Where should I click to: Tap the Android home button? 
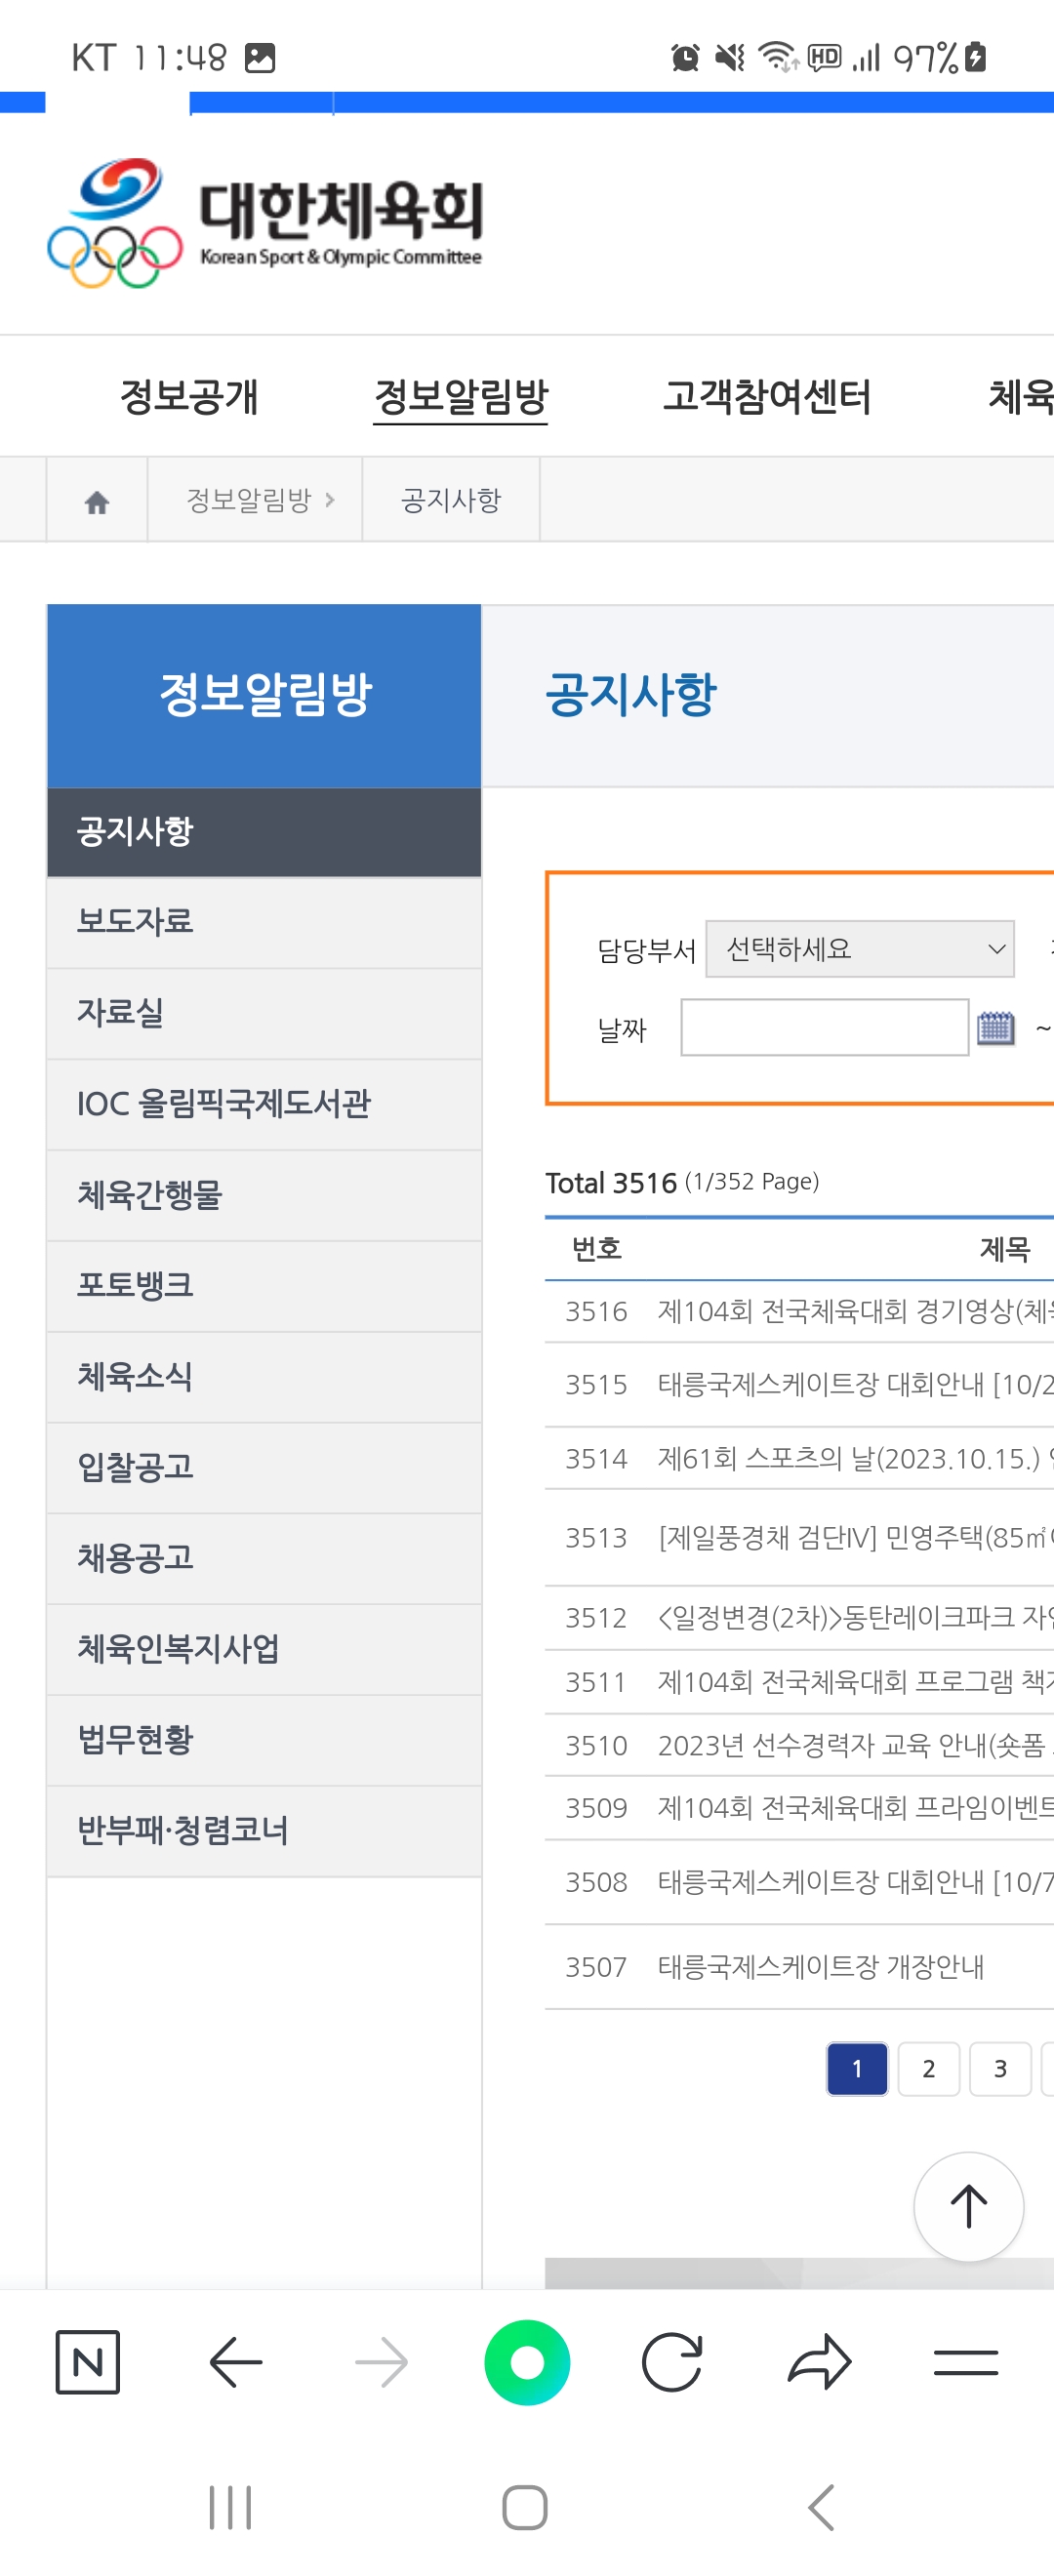pos(525,2507)
